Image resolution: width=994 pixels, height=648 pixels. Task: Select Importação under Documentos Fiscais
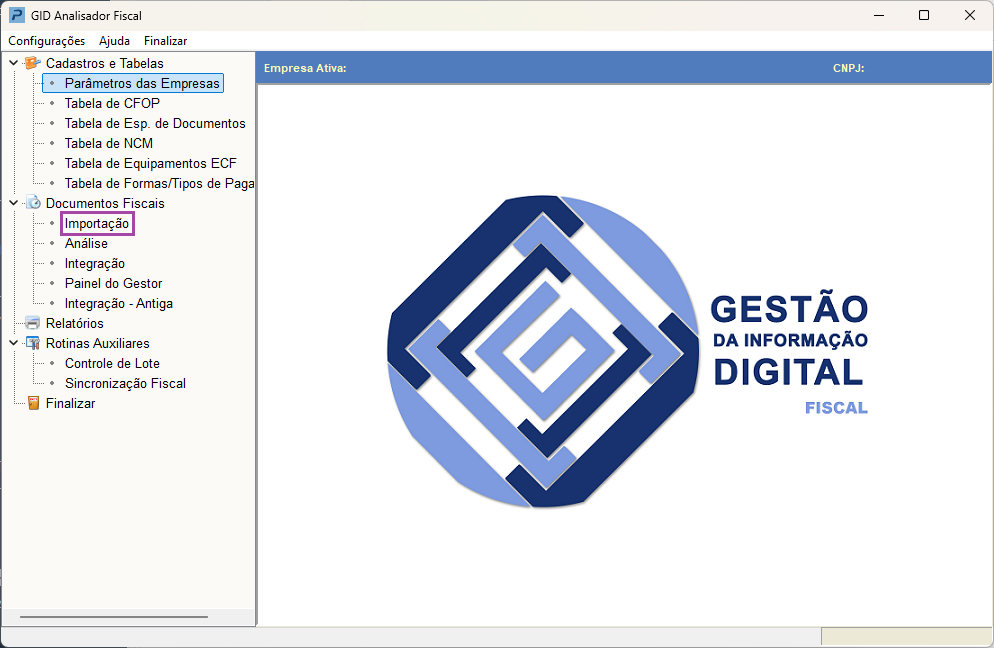click(x=97, y=224)
